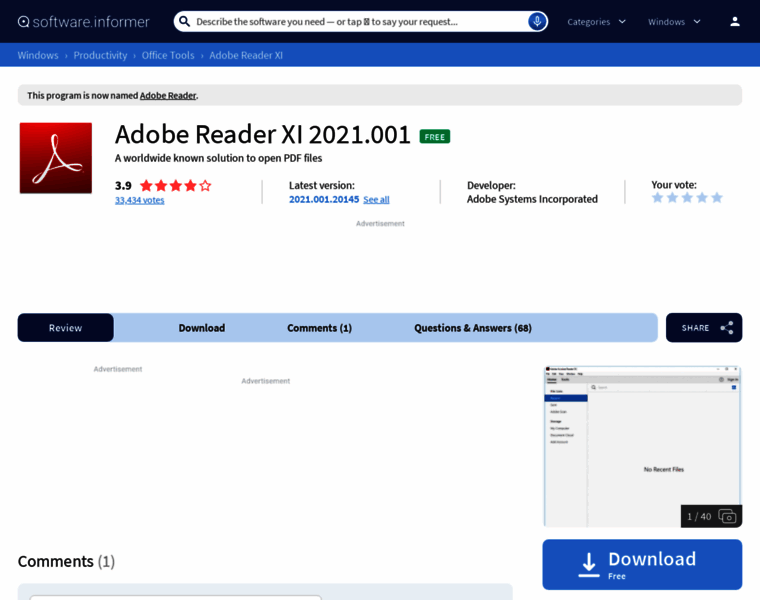Expand the Windows platform dropdown
760x600 pixels.
click(674, 21)
